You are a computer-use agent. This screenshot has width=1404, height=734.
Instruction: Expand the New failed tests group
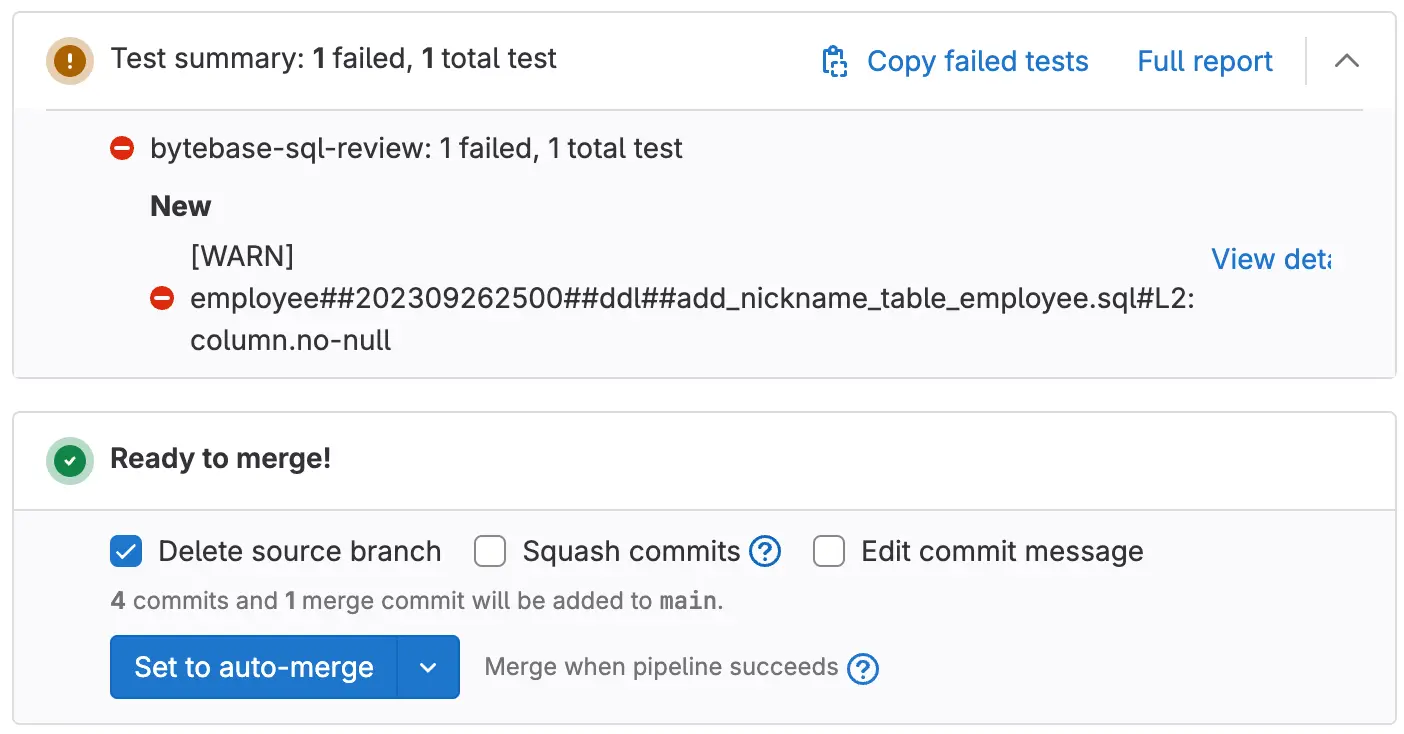(180, 206)
